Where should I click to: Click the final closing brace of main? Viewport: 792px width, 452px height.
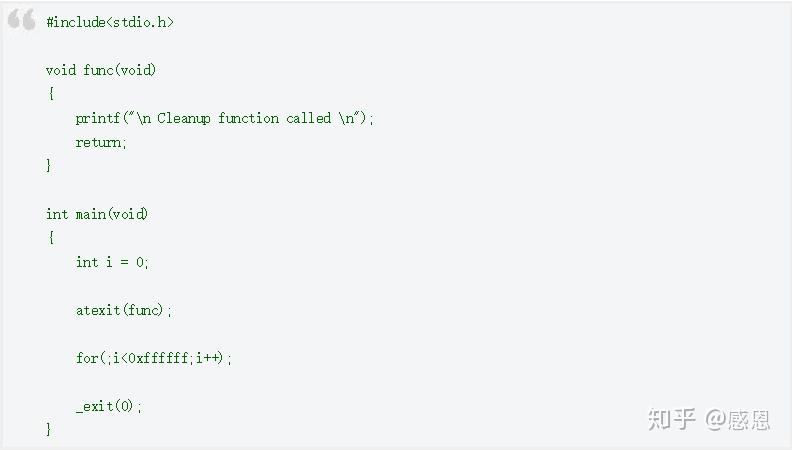50,429
